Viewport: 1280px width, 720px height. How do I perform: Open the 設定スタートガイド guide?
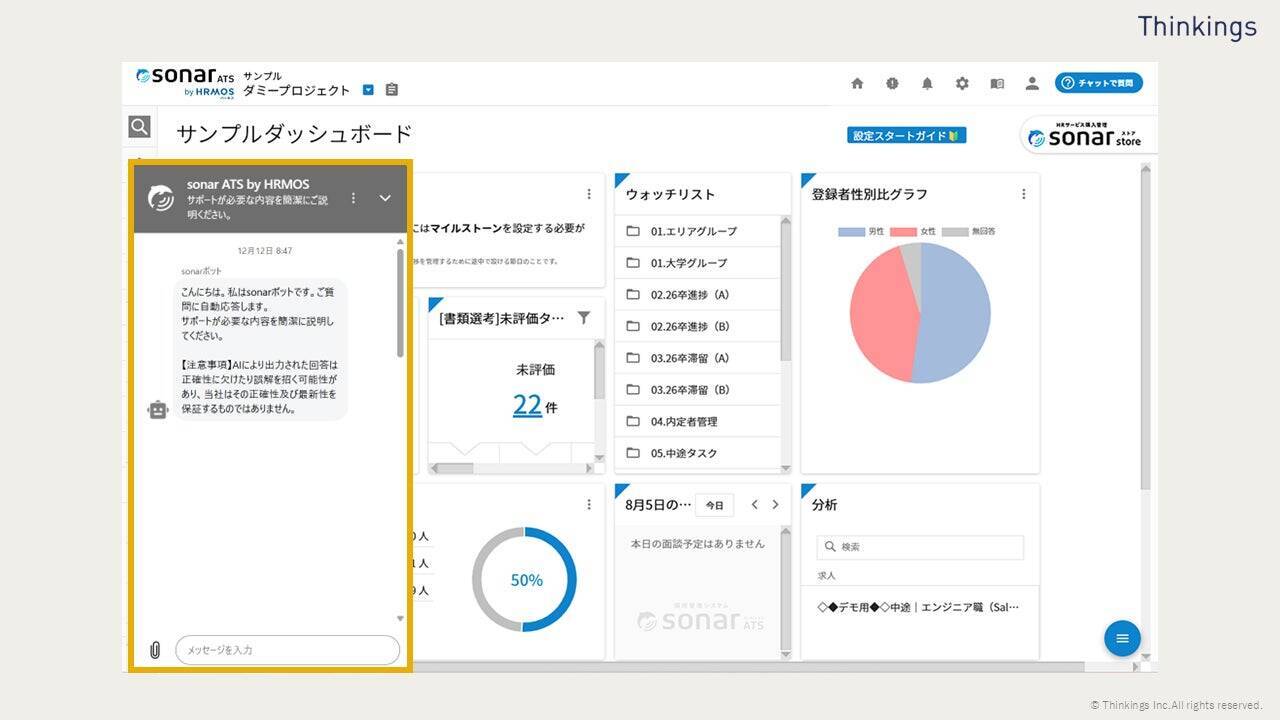click(905, 134)
